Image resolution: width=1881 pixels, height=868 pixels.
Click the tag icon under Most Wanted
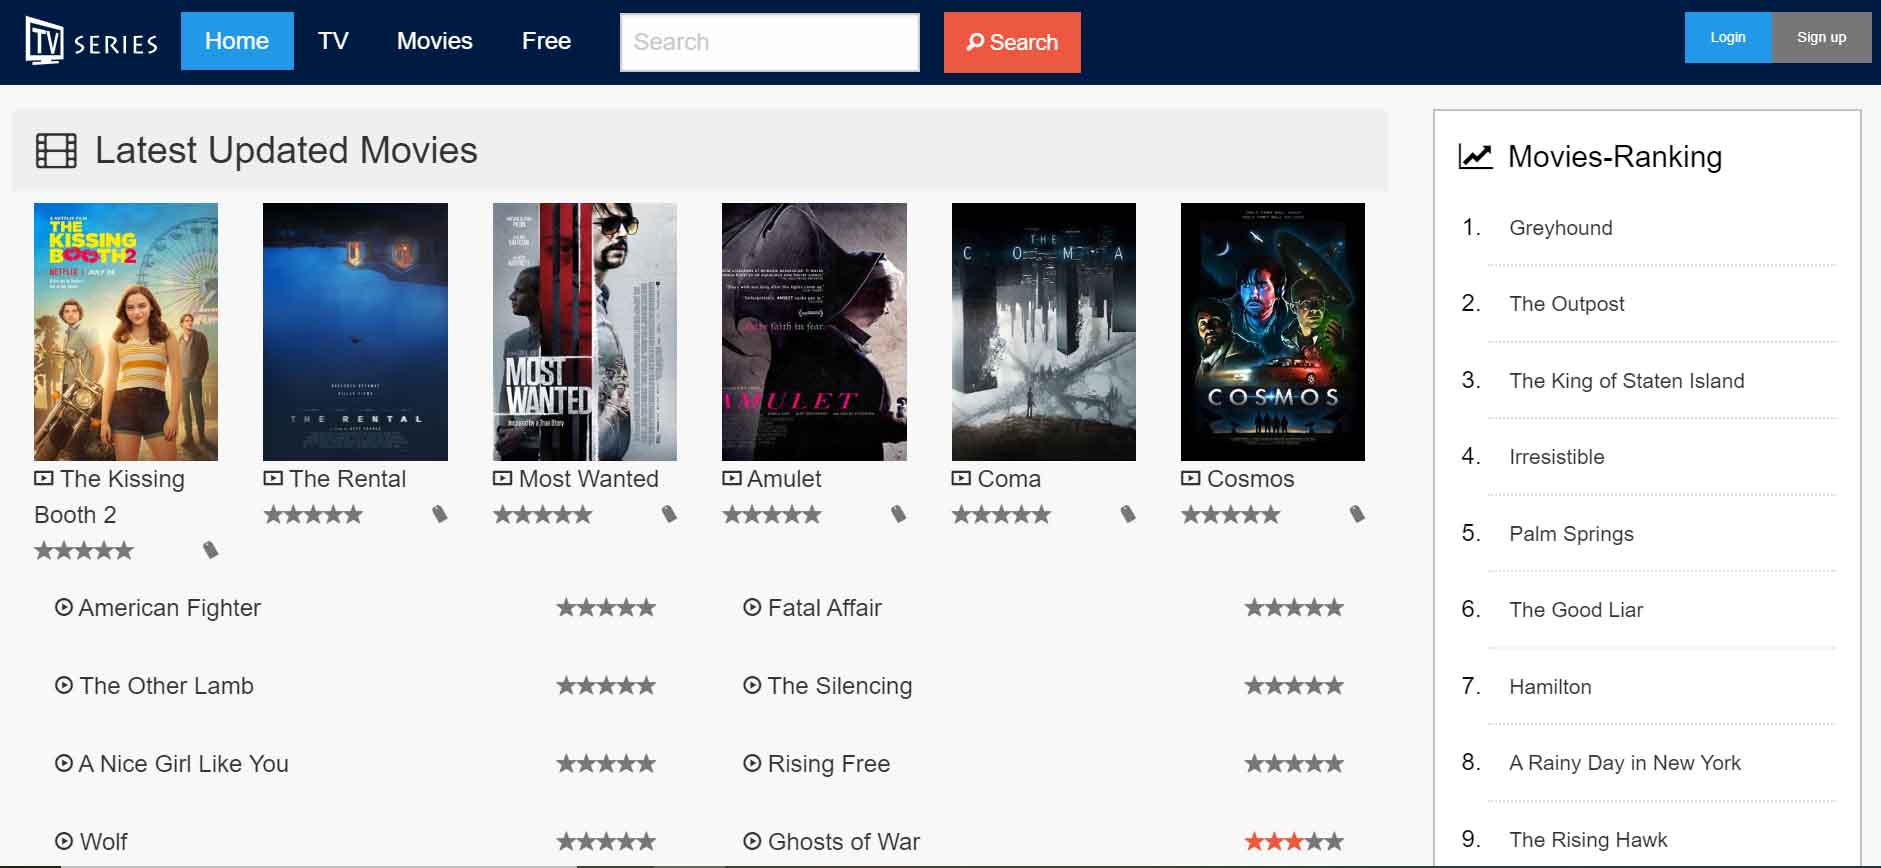[x=670, y=514]
